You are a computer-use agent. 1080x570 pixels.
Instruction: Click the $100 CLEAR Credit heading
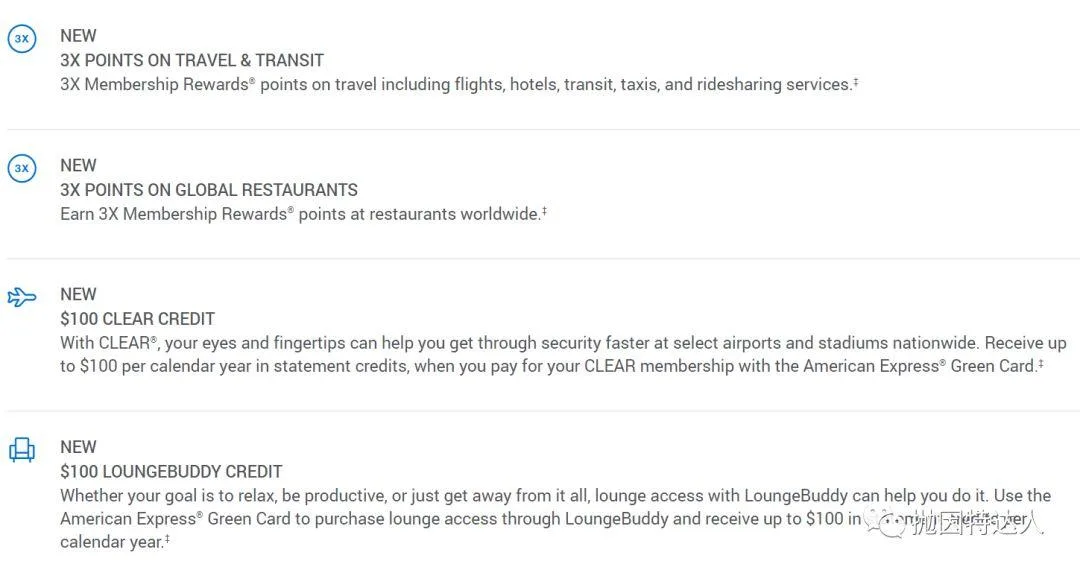coord(137,318)
